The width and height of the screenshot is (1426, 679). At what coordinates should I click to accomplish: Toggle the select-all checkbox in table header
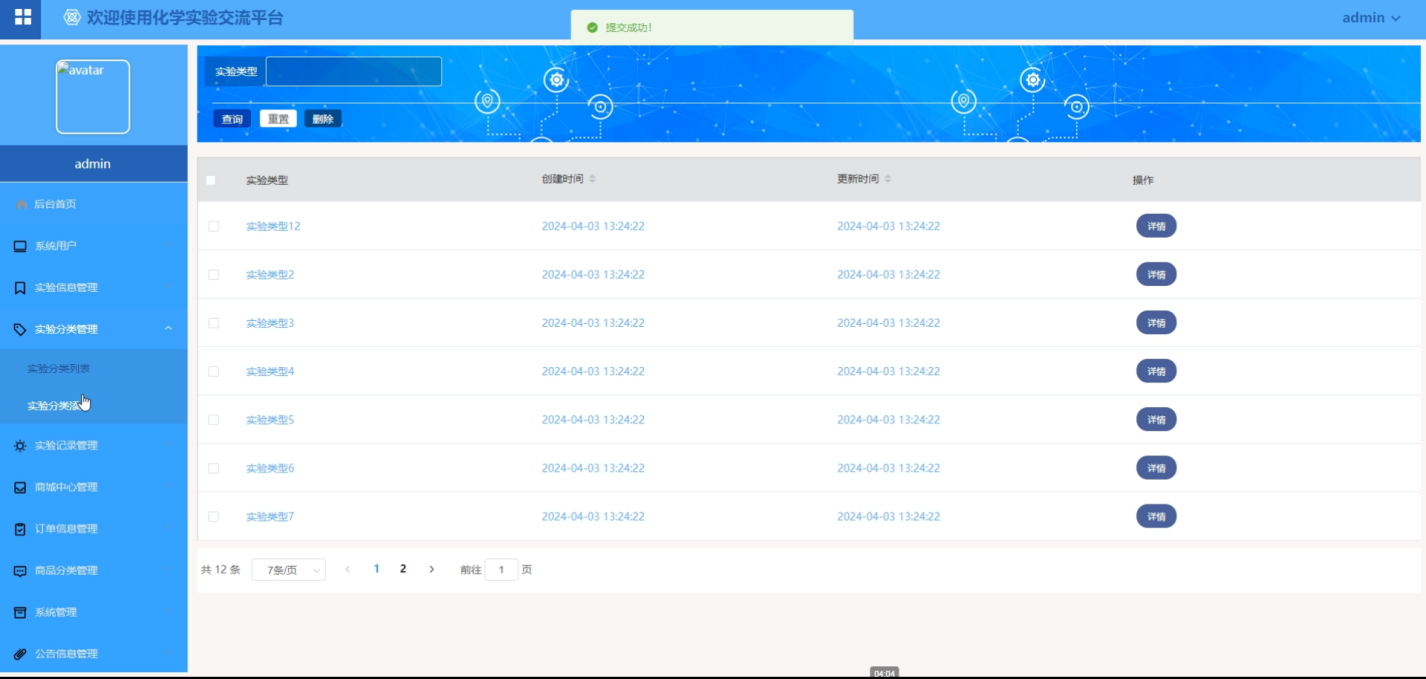210,180
